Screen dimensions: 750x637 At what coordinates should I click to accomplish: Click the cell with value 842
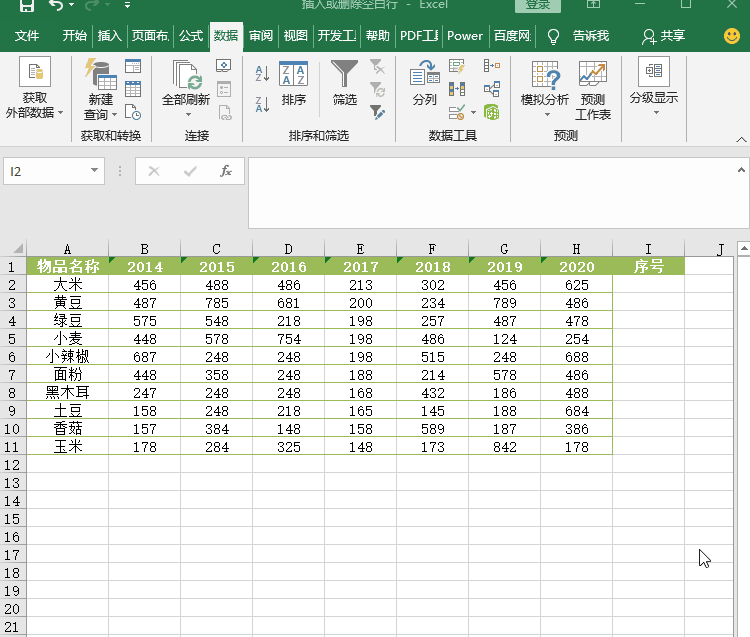tap(505, 447)
